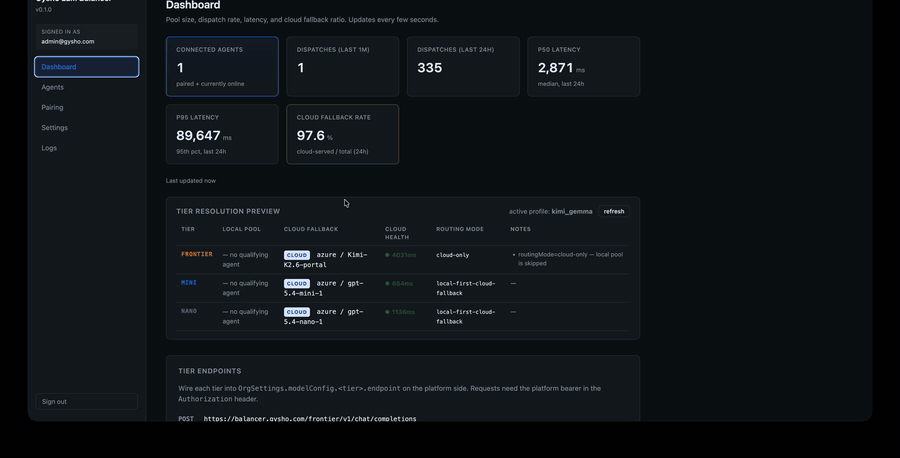This screenshot has height=458, width=900.
Task: Open the Pairing section
Action: pyautogui.click(x=87, y=107)
